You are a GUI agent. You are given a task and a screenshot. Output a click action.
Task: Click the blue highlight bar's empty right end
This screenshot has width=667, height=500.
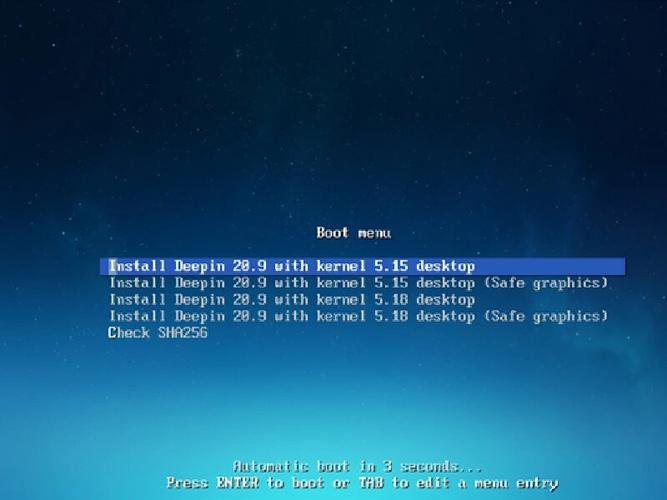550,266
